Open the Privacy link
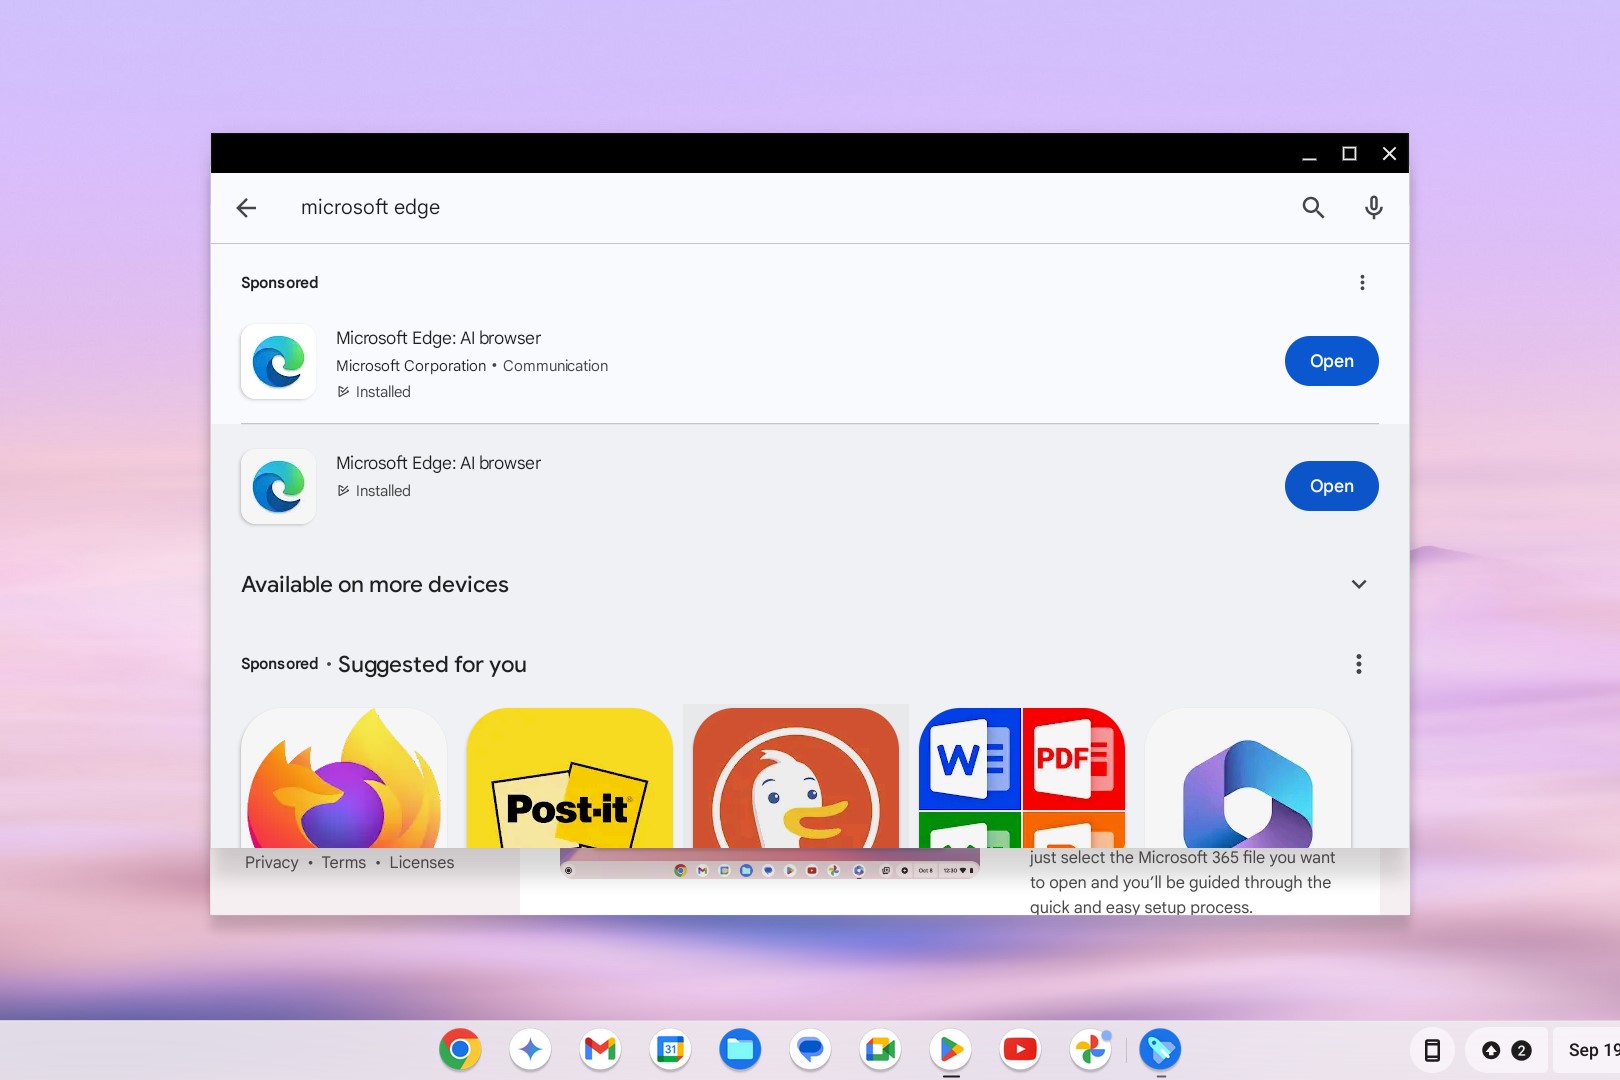The image size is (1620, 1080). pyautogui.click(x=272, y=862)
